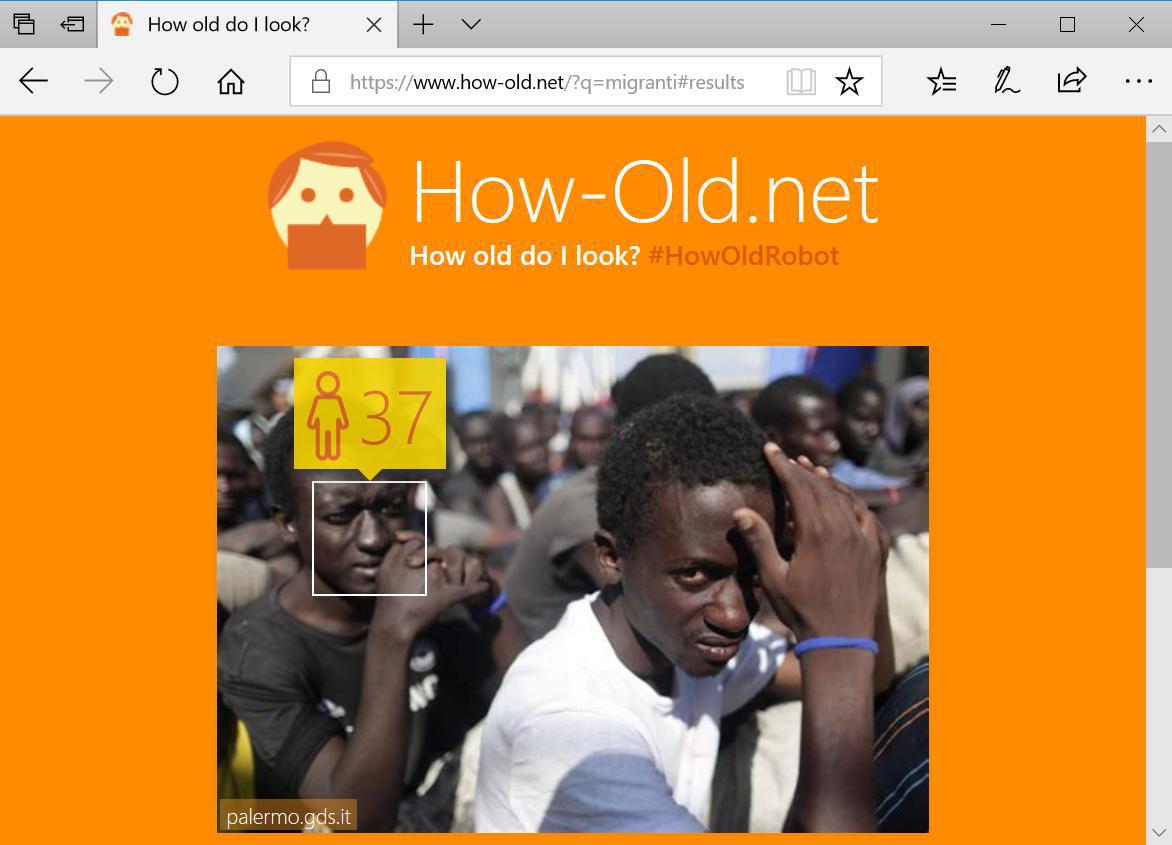1172x845 pixels.
Task: Click the vertical scrollbar down arrow
Action: [1159, 832]
